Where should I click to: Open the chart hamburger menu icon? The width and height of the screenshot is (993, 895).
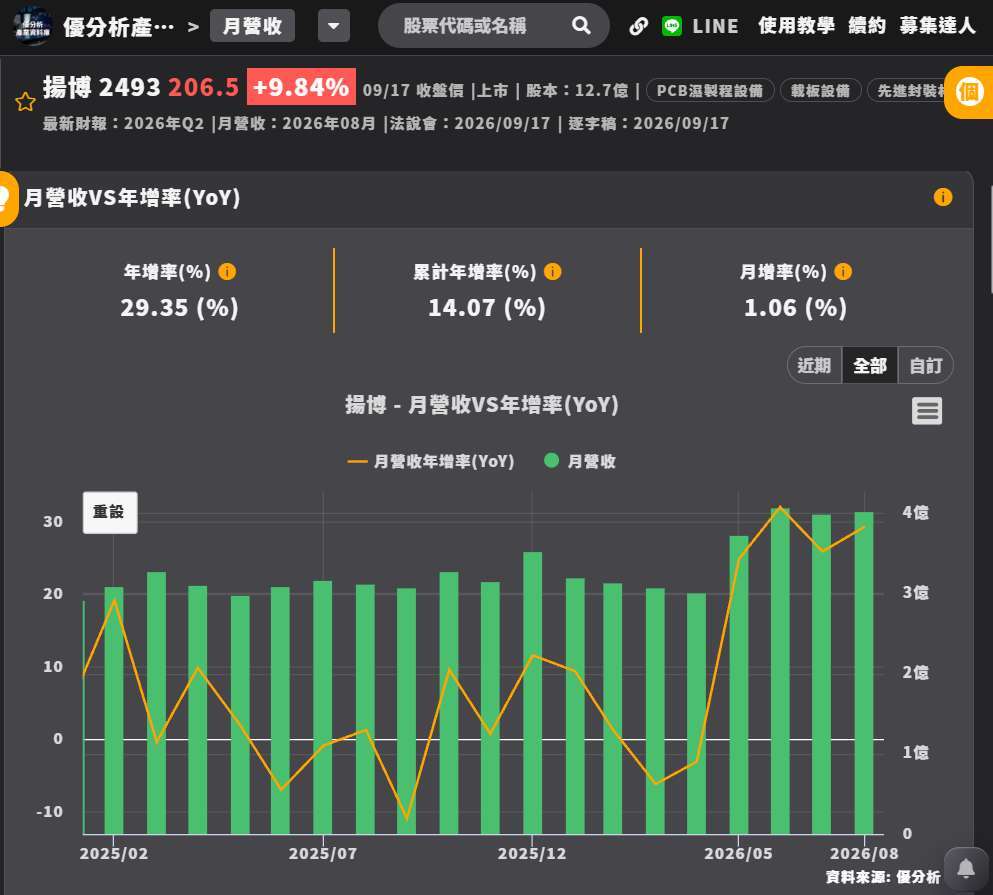(x=927, y=411)
